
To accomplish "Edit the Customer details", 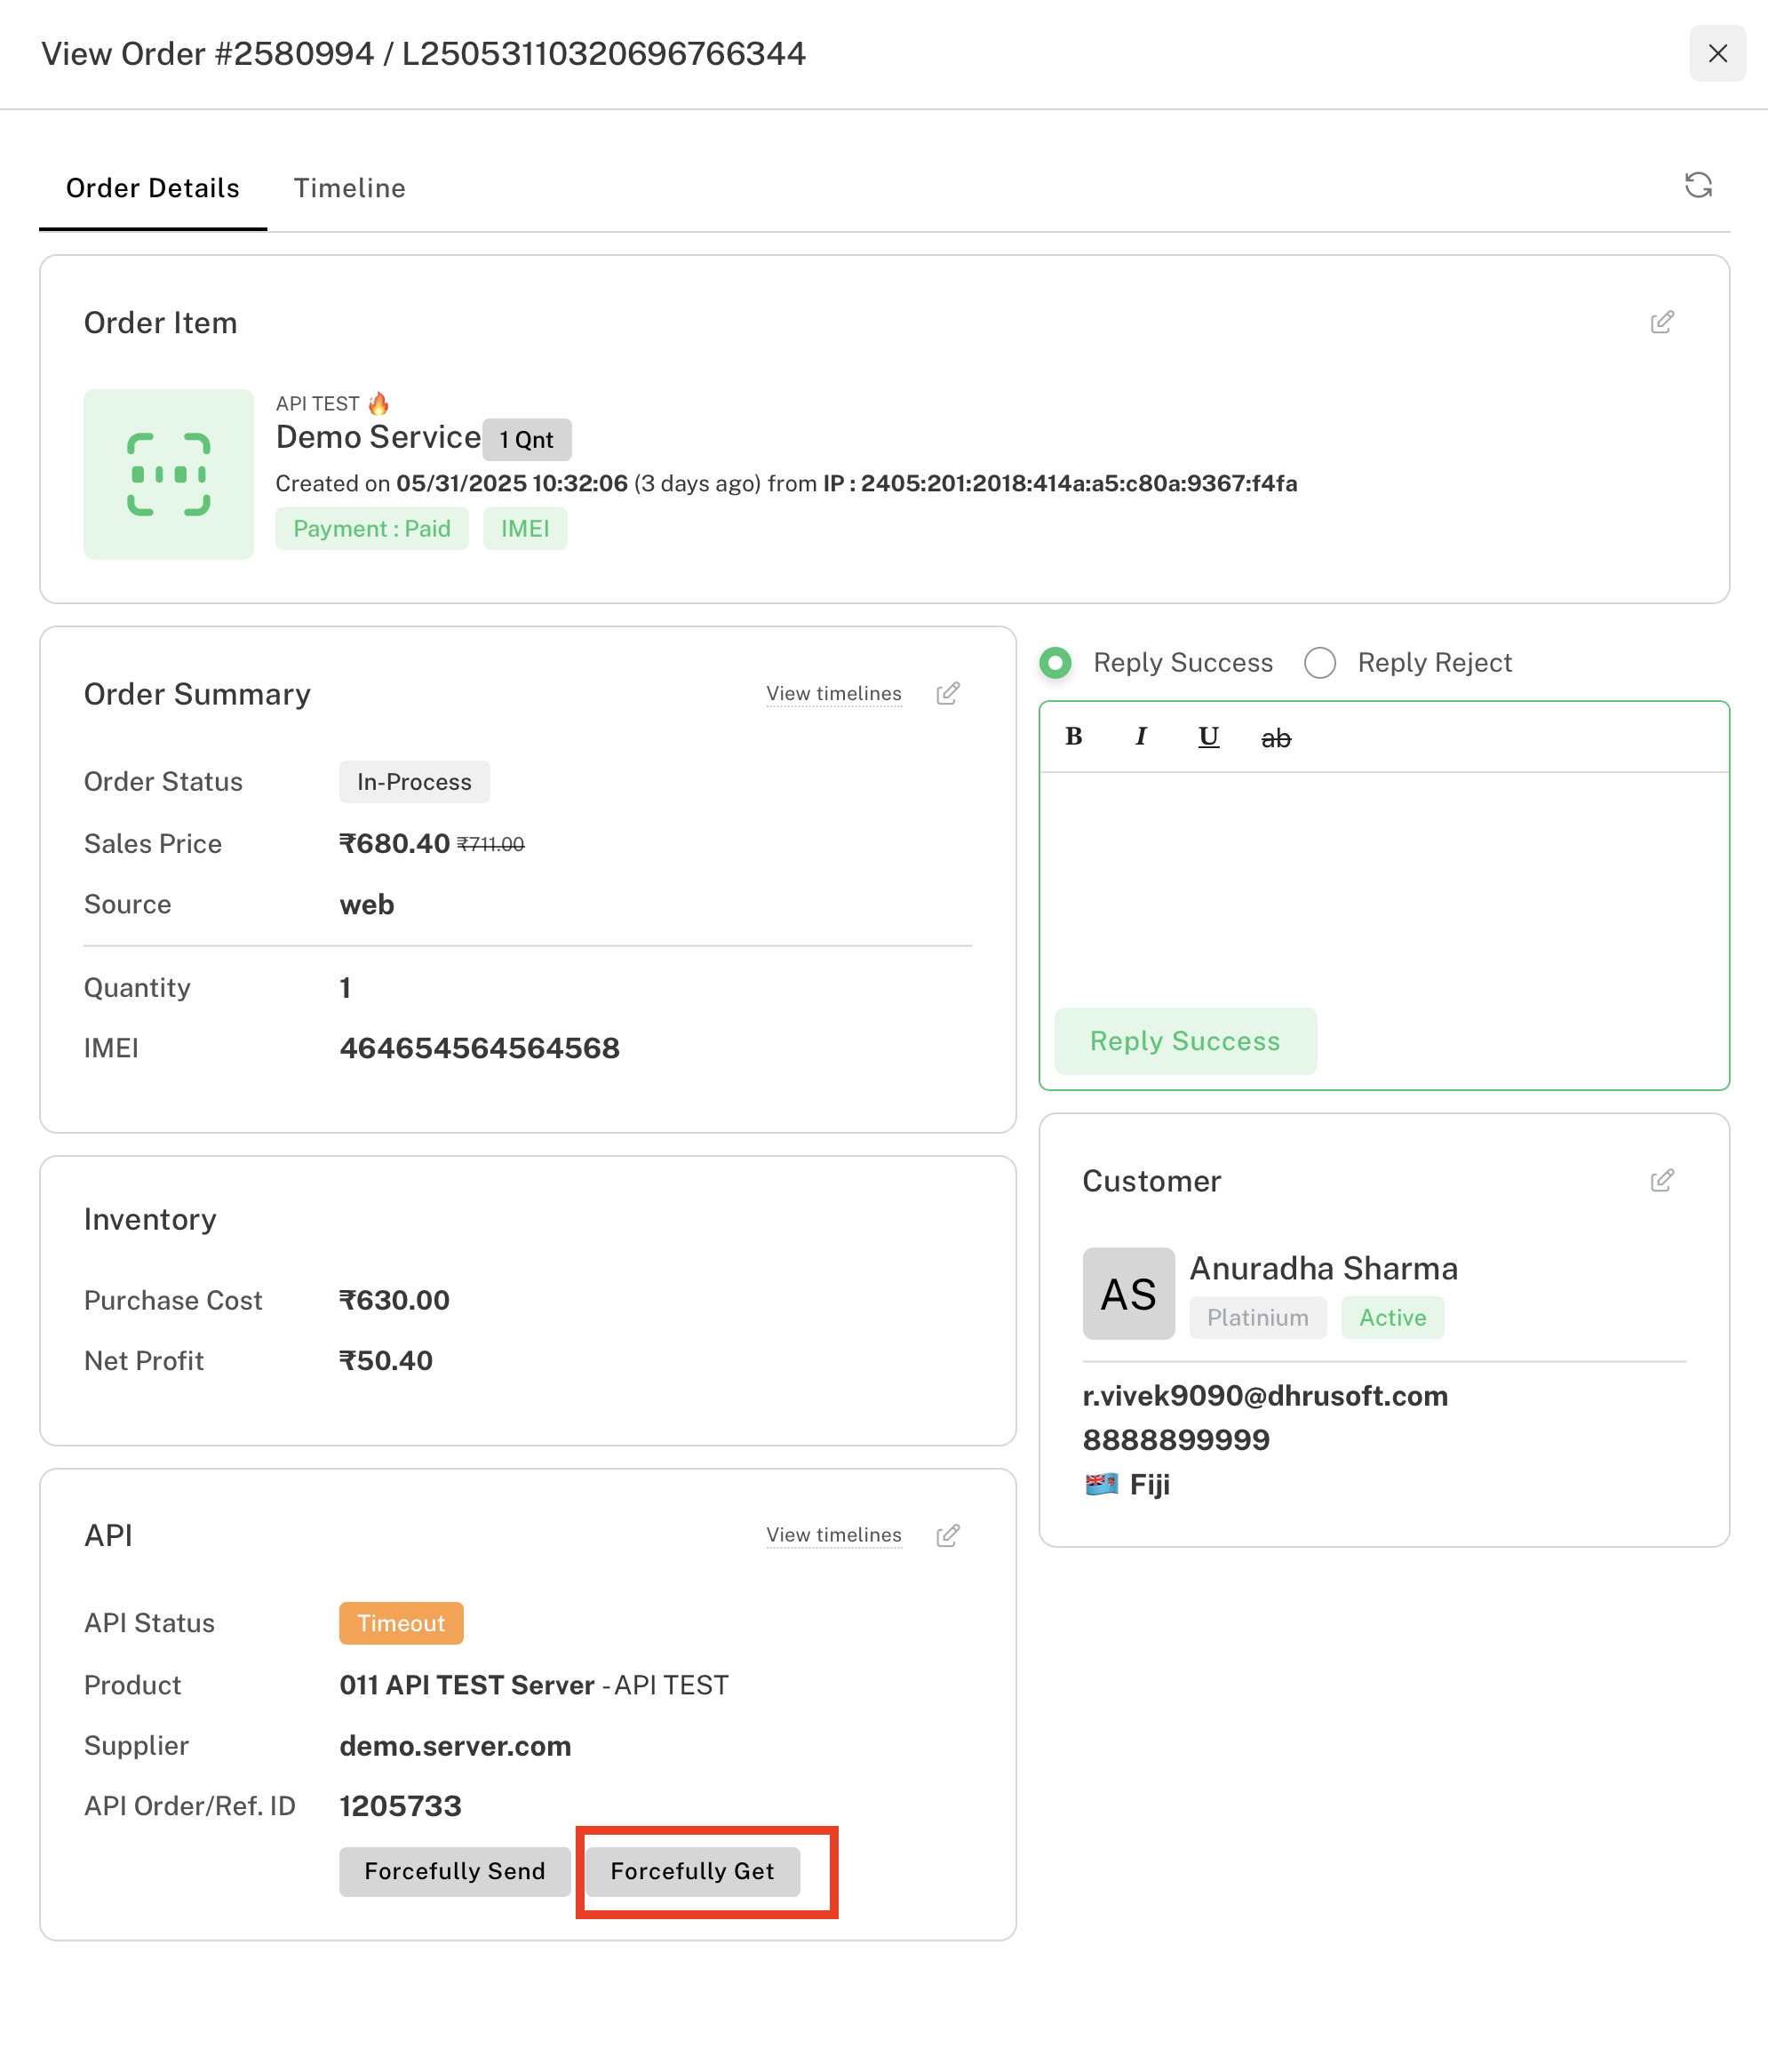I will (x=1662, y=1180).
